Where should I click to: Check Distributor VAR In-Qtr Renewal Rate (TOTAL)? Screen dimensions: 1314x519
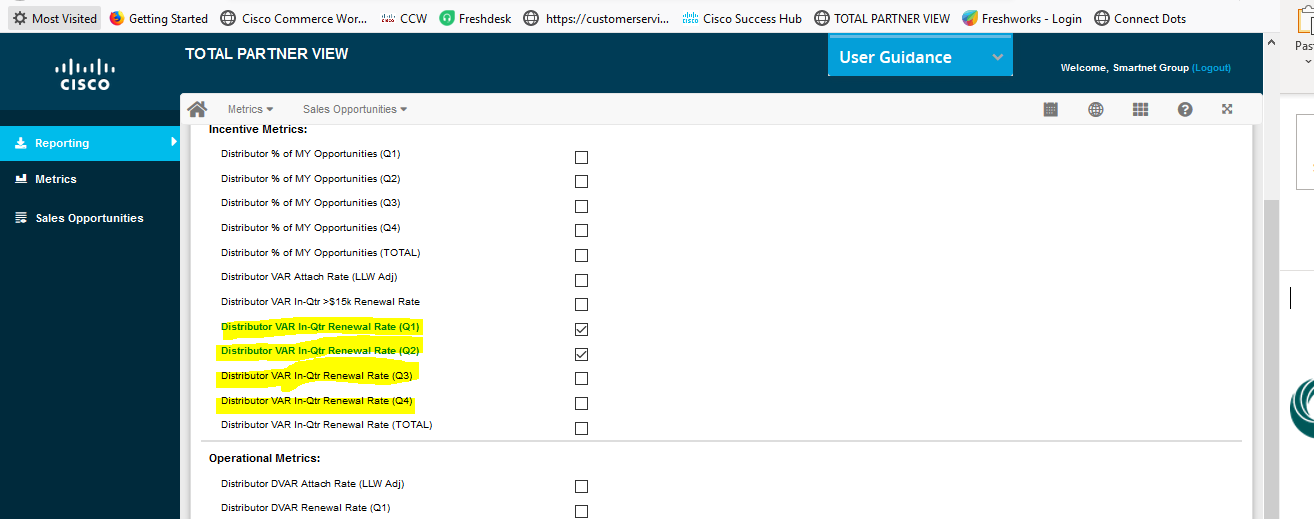click(581, 428)
